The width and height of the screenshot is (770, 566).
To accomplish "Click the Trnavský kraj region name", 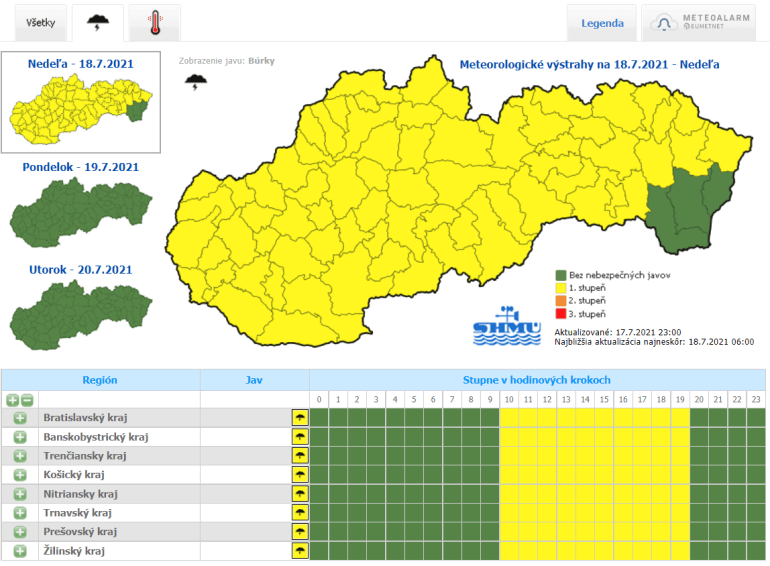I will [77, 513].
